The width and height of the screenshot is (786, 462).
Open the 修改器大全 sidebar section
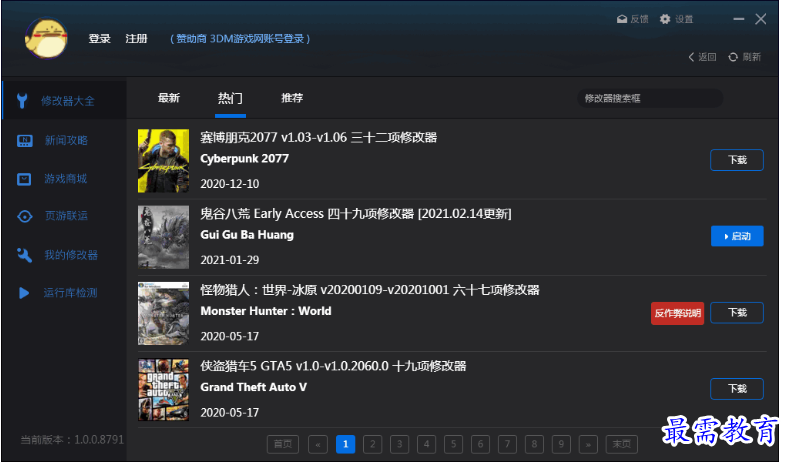point(64,101)
